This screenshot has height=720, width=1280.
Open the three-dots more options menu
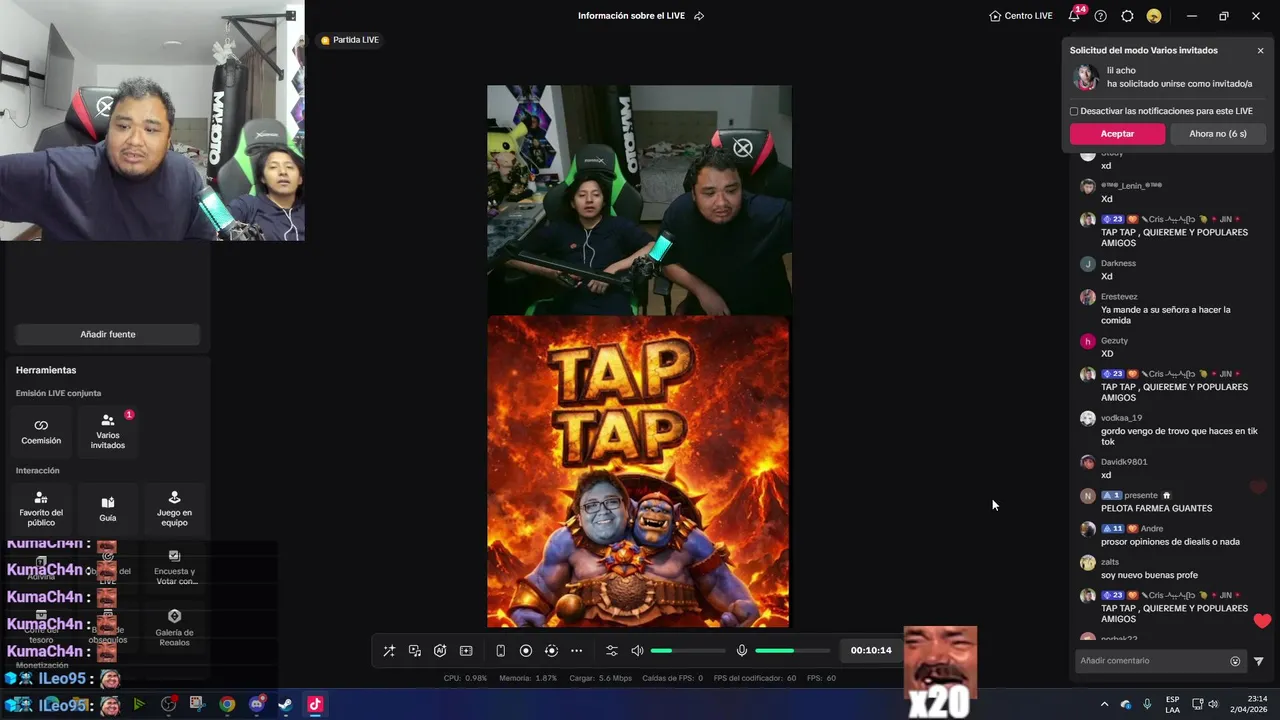577,651
